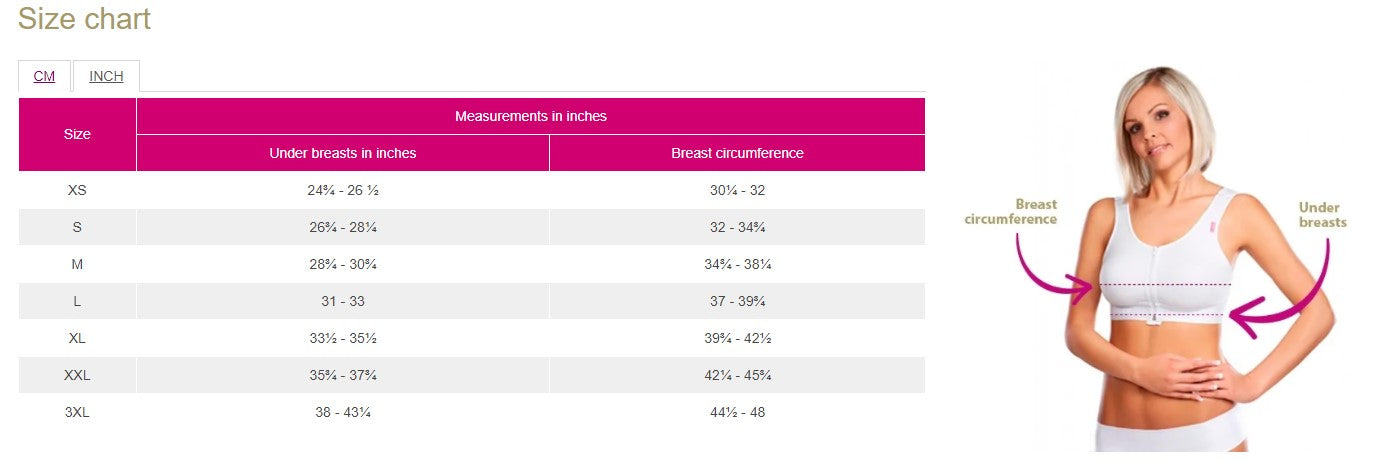Select the M size row label
Screen dimensions: 1375x461
pos(77,264)
